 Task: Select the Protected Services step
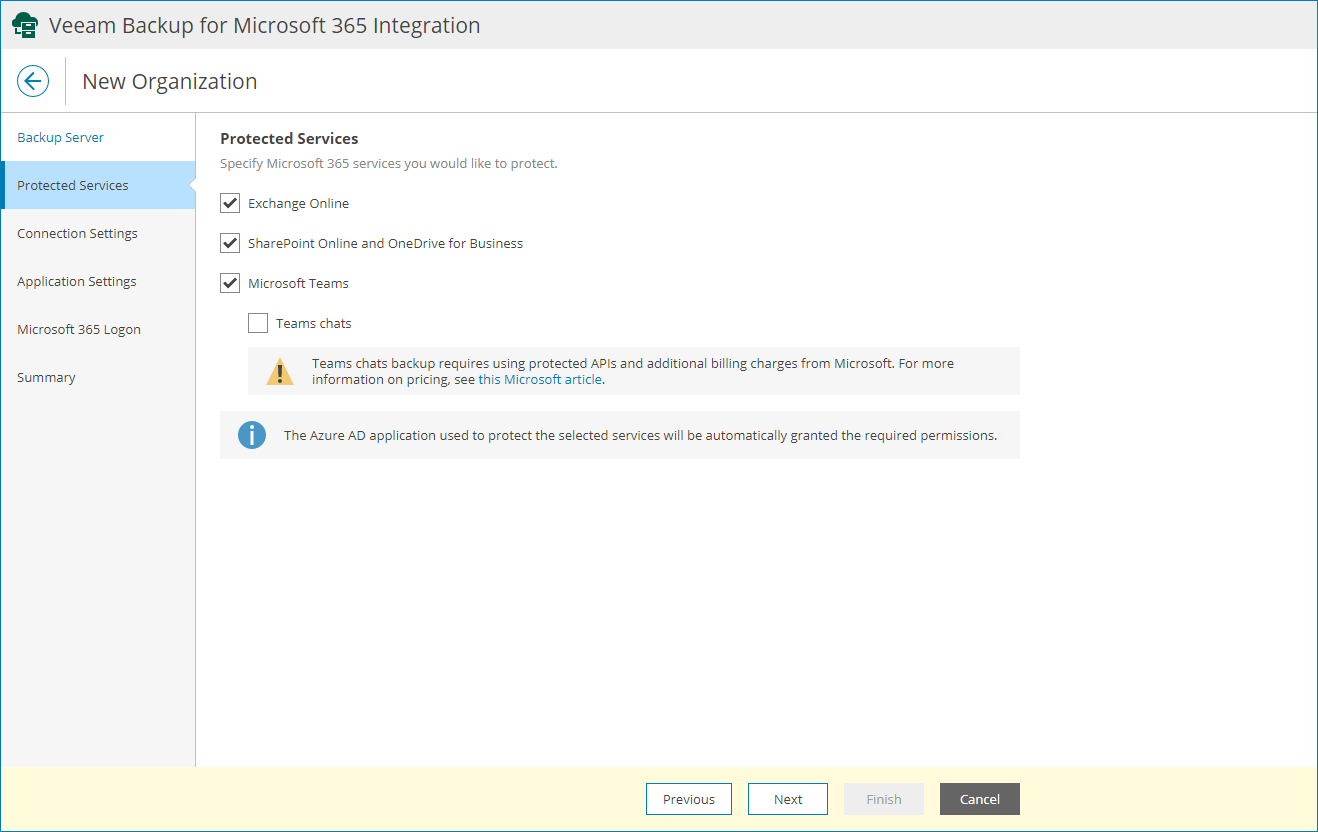(x=98, y=185)
